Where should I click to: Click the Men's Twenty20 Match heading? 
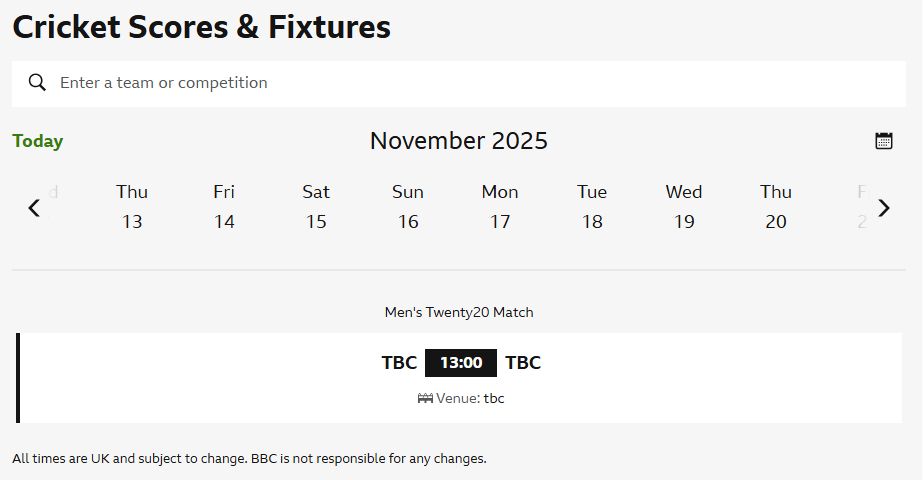(459, 312)
